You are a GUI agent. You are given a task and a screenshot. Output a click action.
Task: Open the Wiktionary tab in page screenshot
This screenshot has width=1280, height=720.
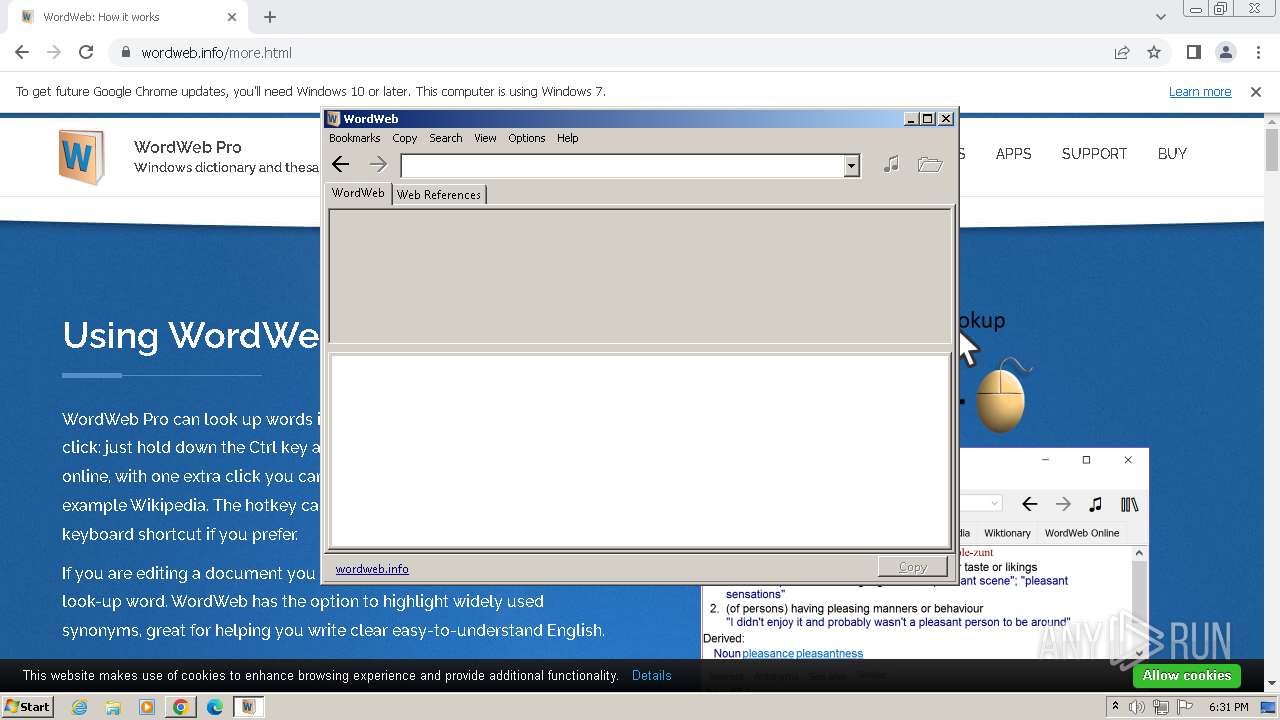click(1007, 533)
